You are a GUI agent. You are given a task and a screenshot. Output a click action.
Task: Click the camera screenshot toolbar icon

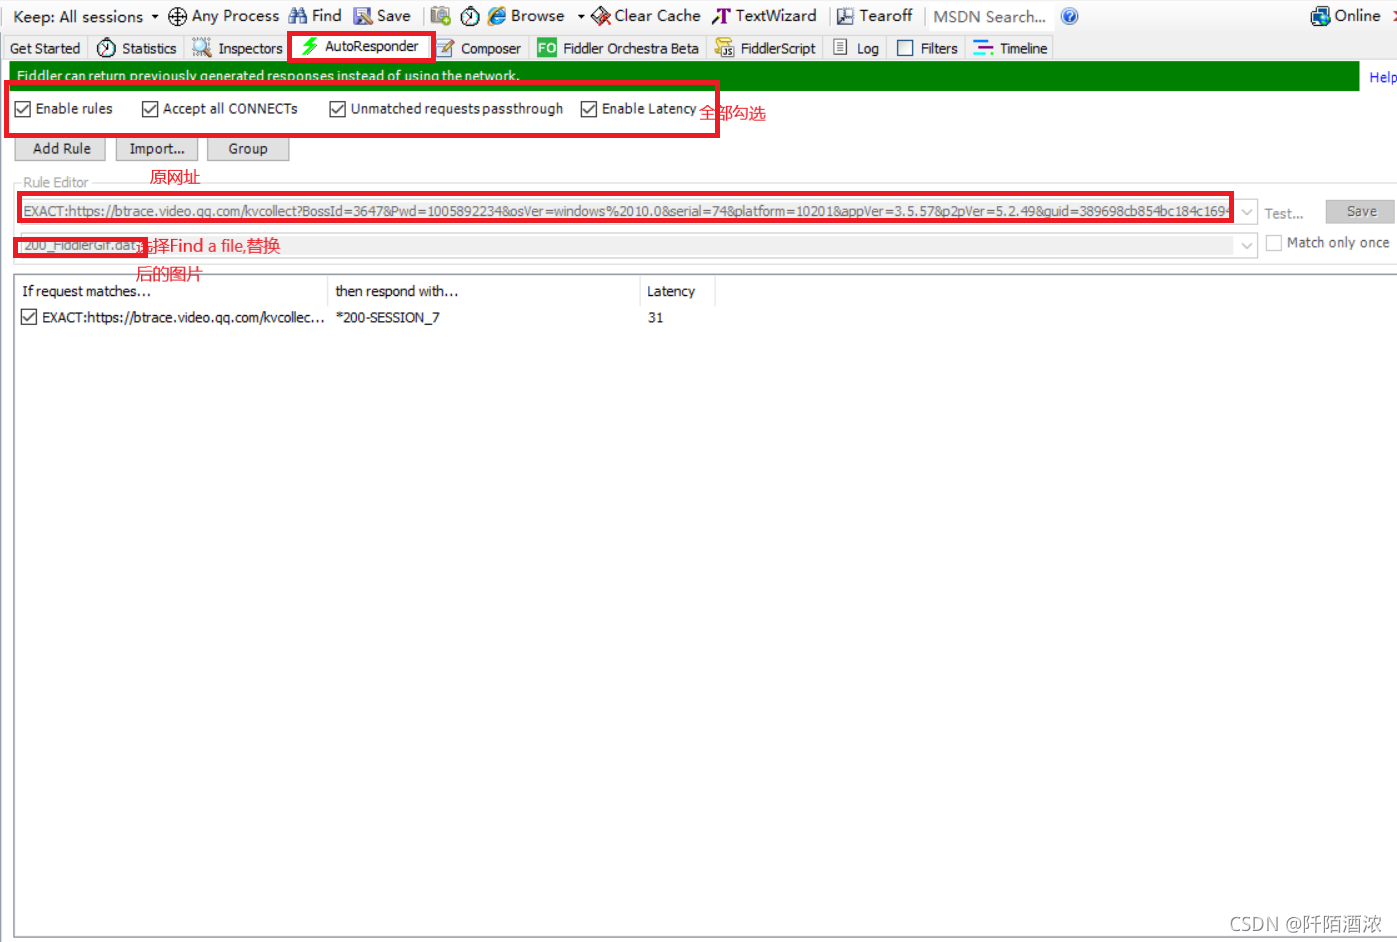click(440, 16)
